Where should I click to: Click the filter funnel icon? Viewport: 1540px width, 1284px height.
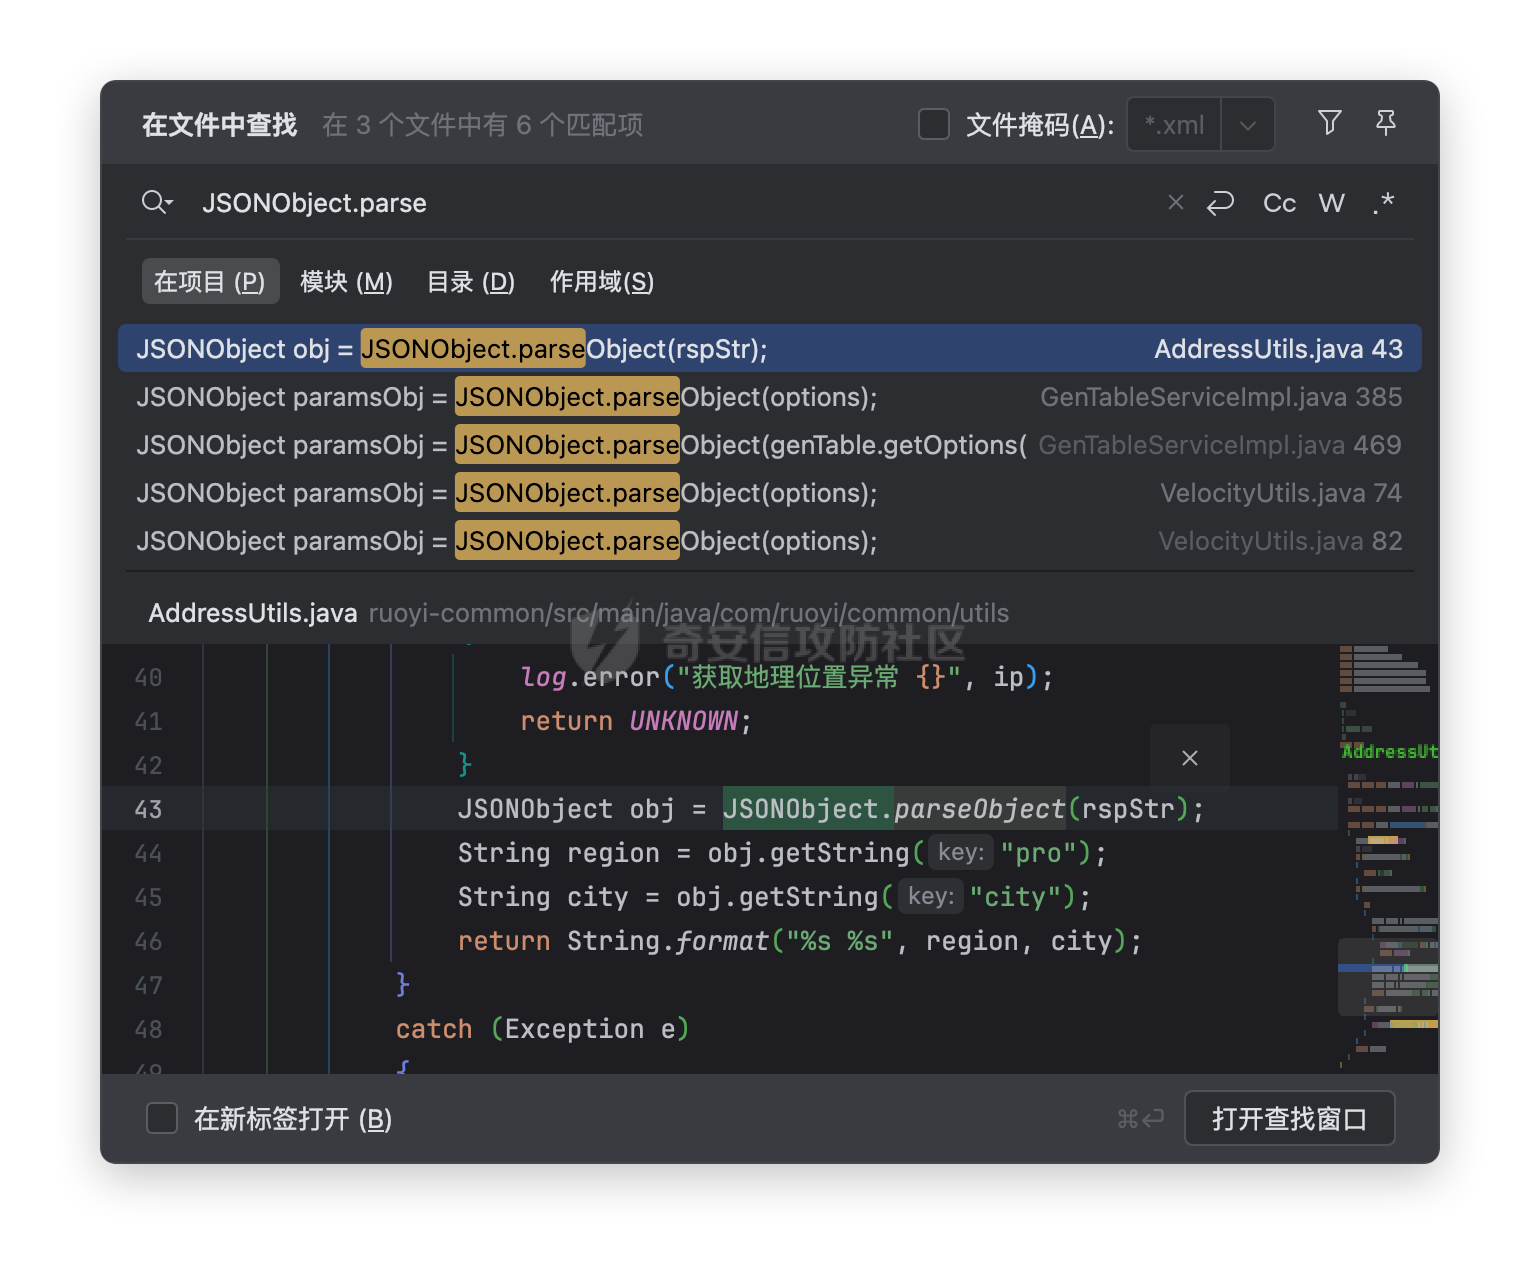tap(1329, 123)
